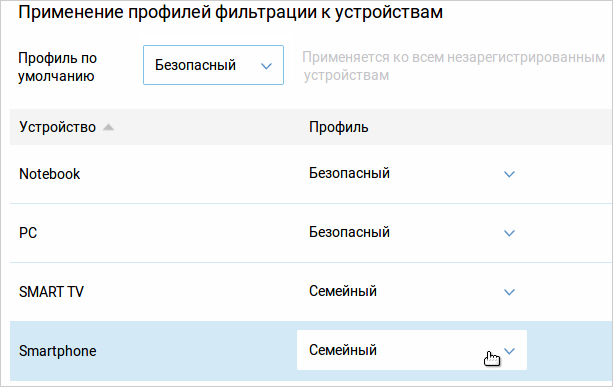Click the Профиль по умолчанию label
The image size is (613, 387).
click(x=57, y=67)
